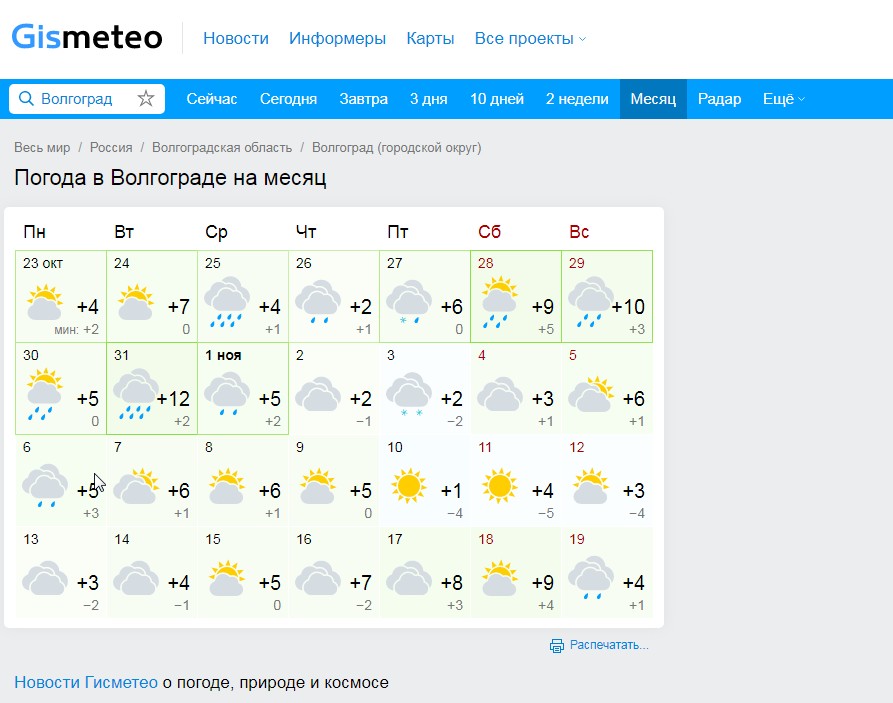The height and width of the screenshot is (703, 893).
Task: Click the snow cloud icon on November 3
Action: click(408, 394)
